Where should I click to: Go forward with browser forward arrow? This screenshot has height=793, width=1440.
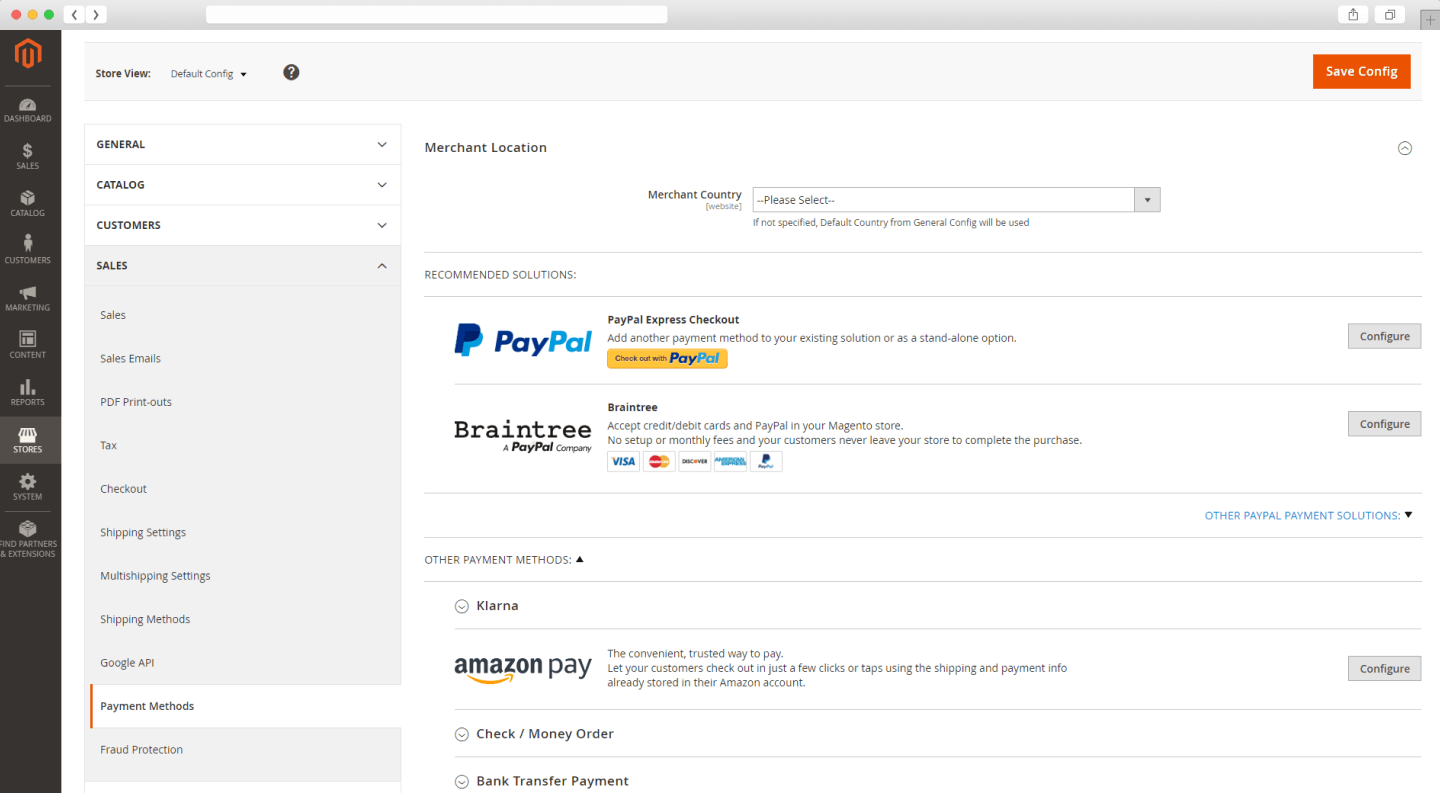(96, 14)
